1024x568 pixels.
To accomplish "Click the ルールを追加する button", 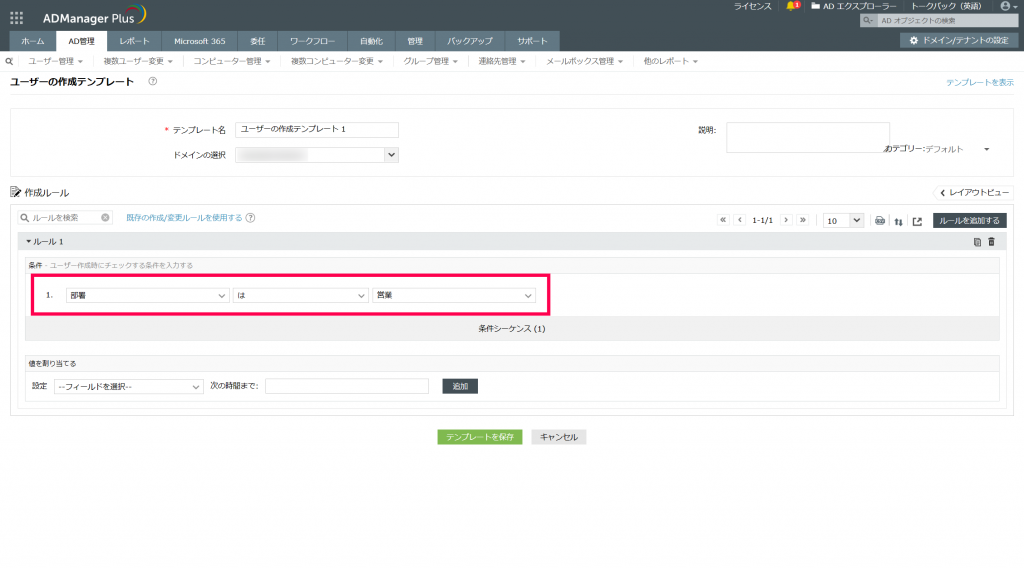I will click(970, 221).
